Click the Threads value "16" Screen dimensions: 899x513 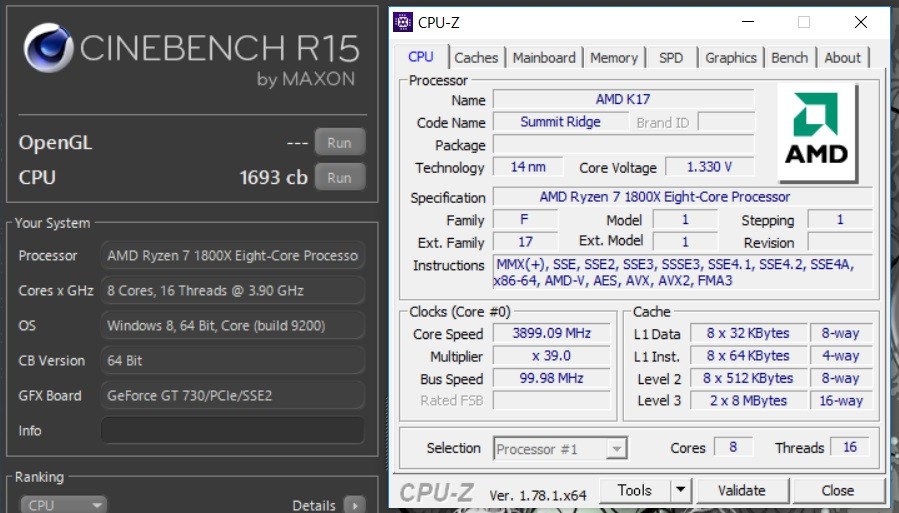tap(850, 447)
